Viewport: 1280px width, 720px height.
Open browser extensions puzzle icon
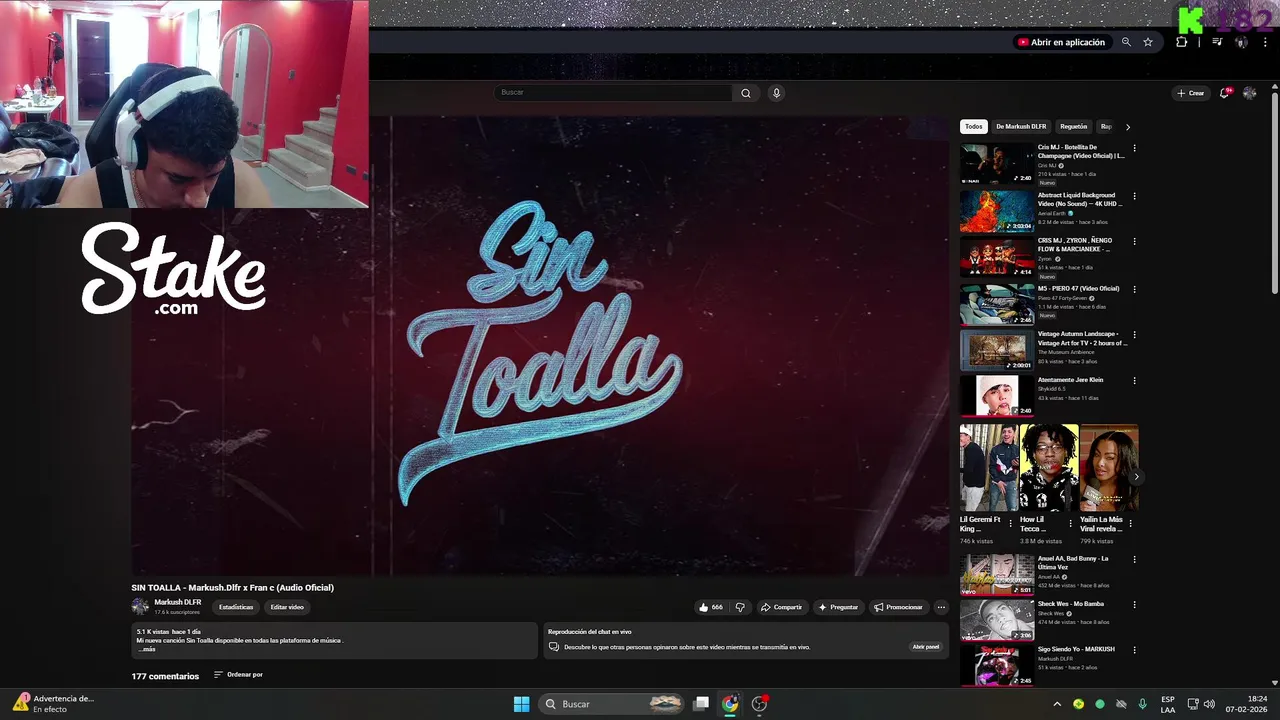1182,42
